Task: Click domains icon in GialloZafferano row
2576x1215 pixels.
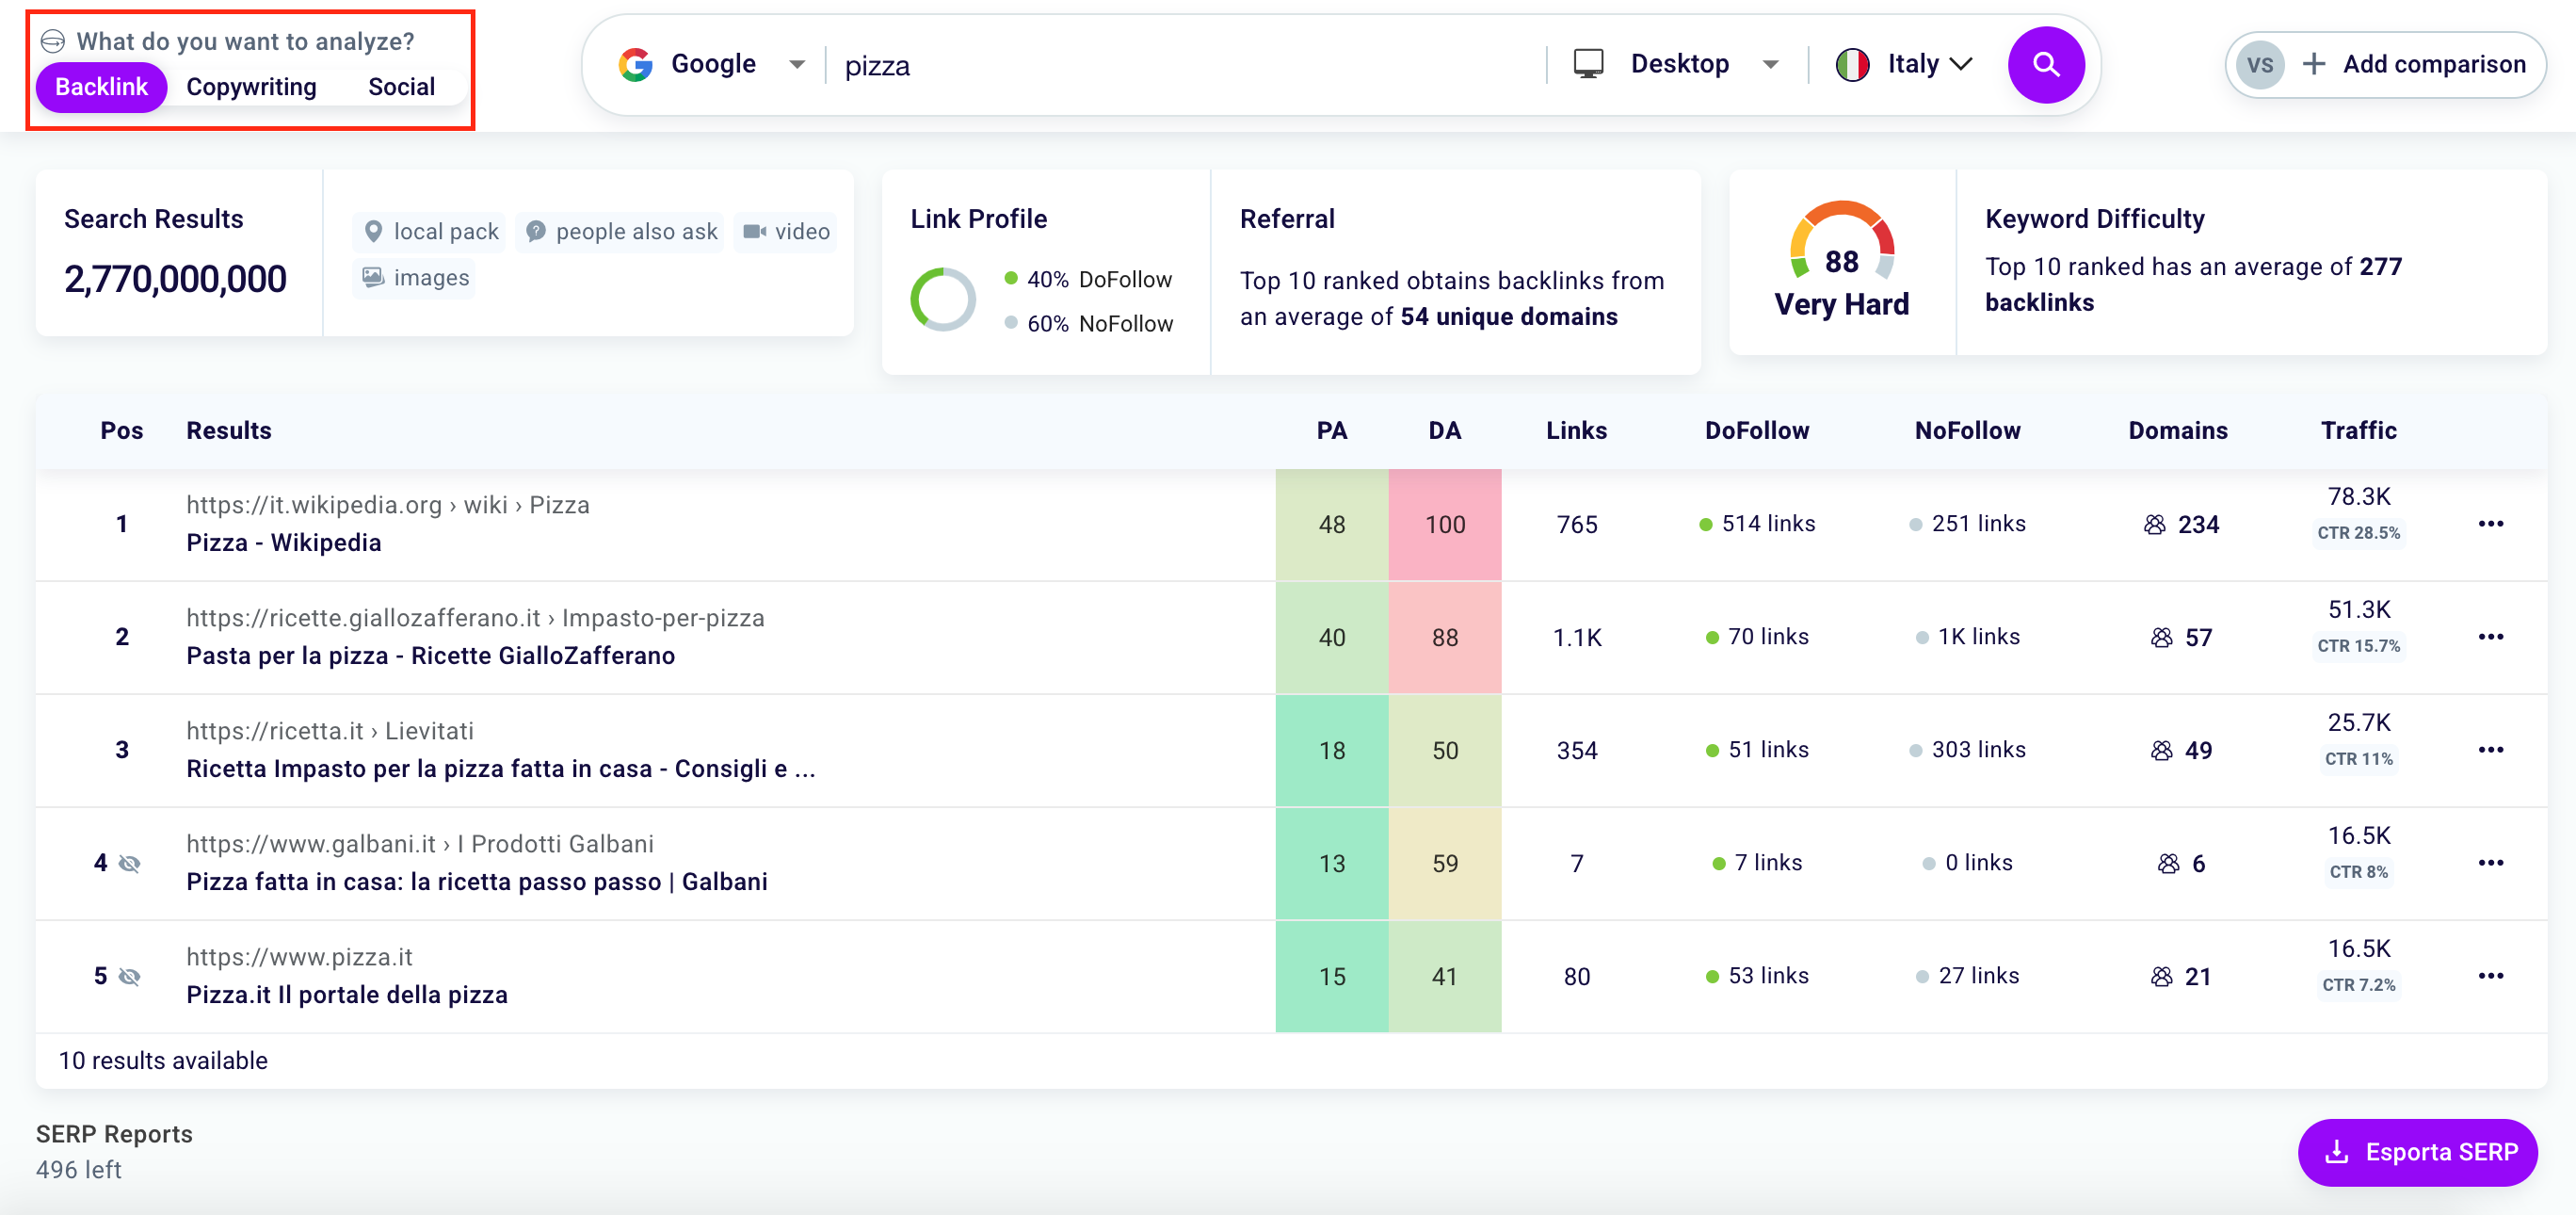Action: pos(2161,637)
